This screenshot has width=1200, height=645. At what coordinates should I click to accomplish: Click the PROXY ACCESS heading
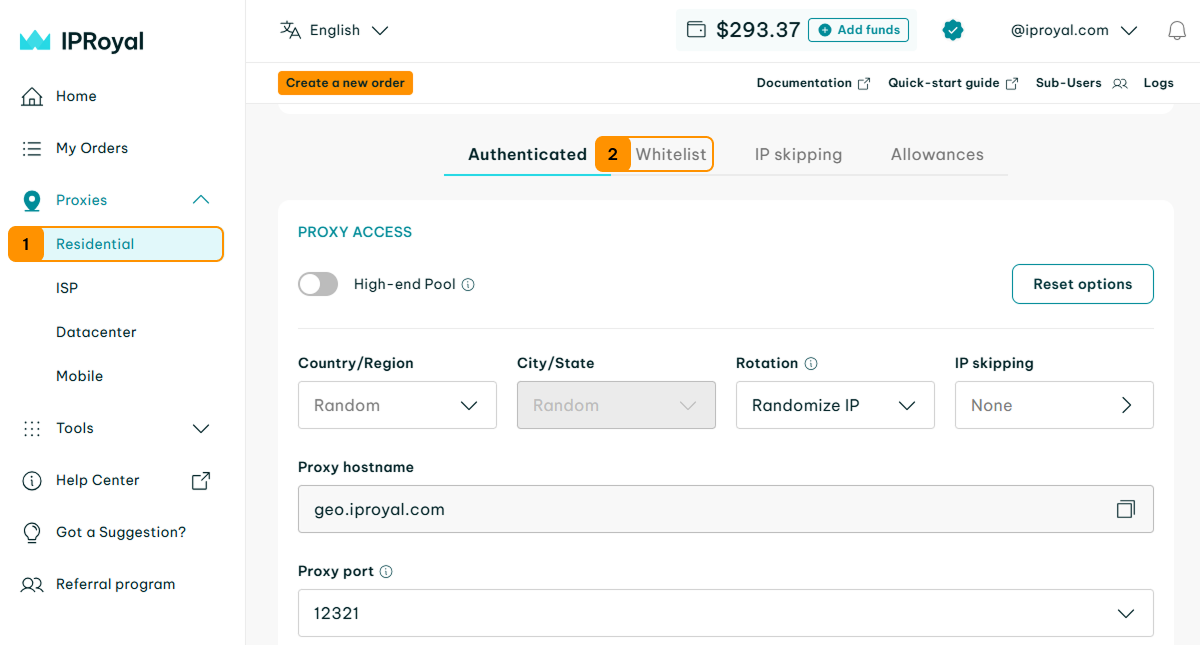pyautogui.click(x=355, y=232)
